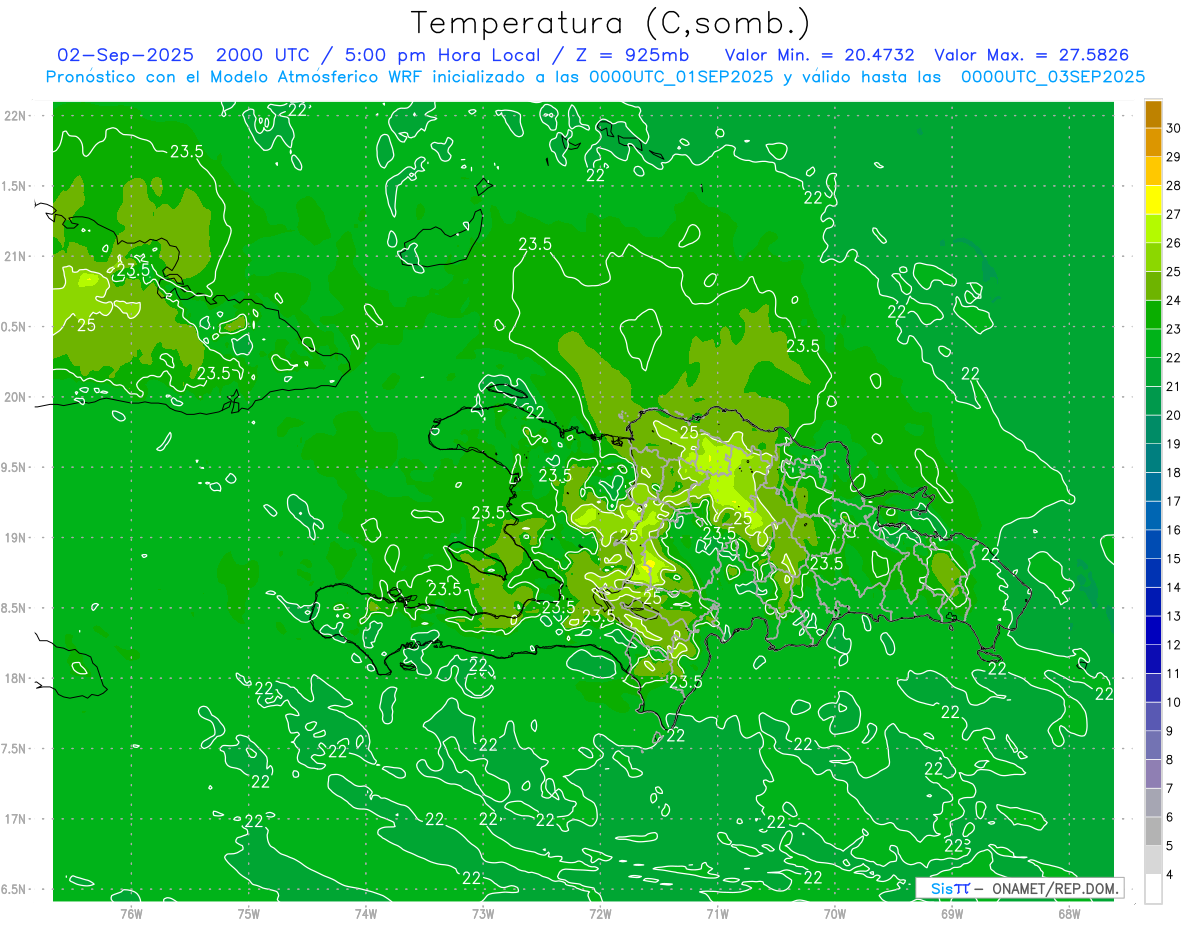Click the '19N' latitude axis label
Screen dimensions: 1200x927
(14, 538)
